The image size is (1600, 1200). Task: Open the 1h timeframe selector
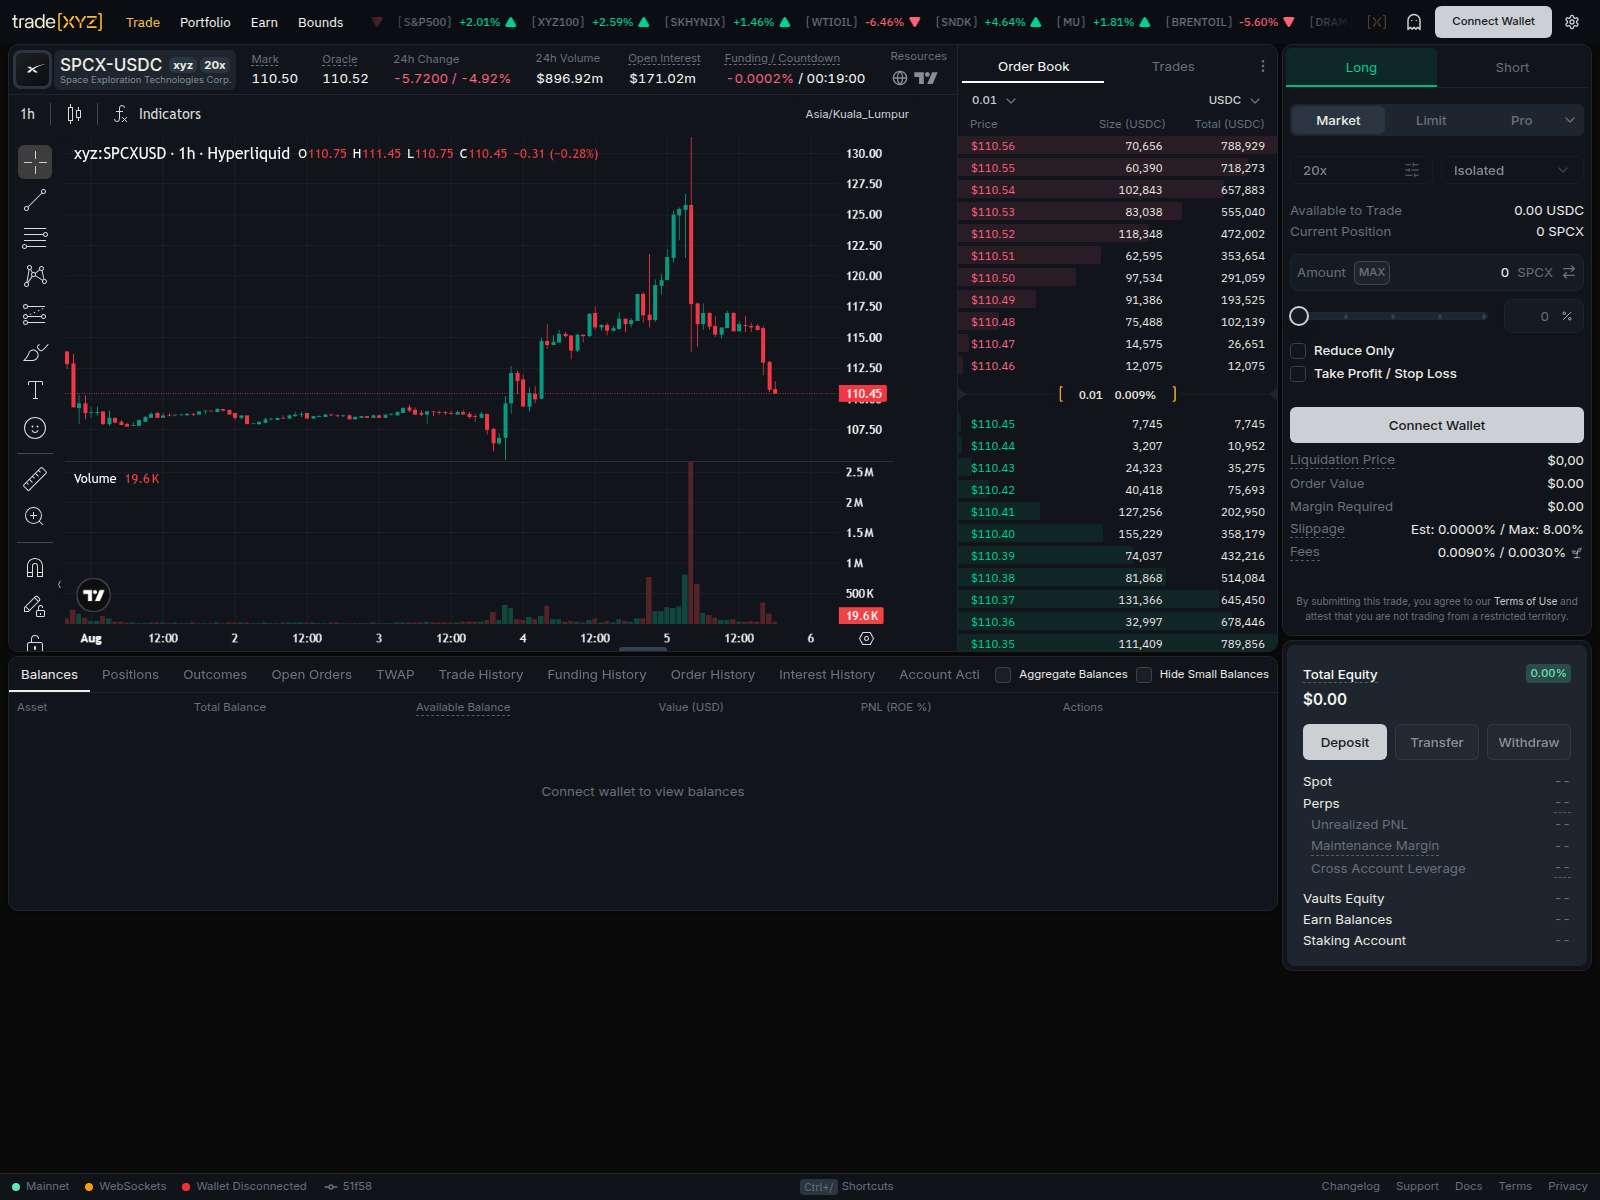pyautogui.click(x=28, y=114)
